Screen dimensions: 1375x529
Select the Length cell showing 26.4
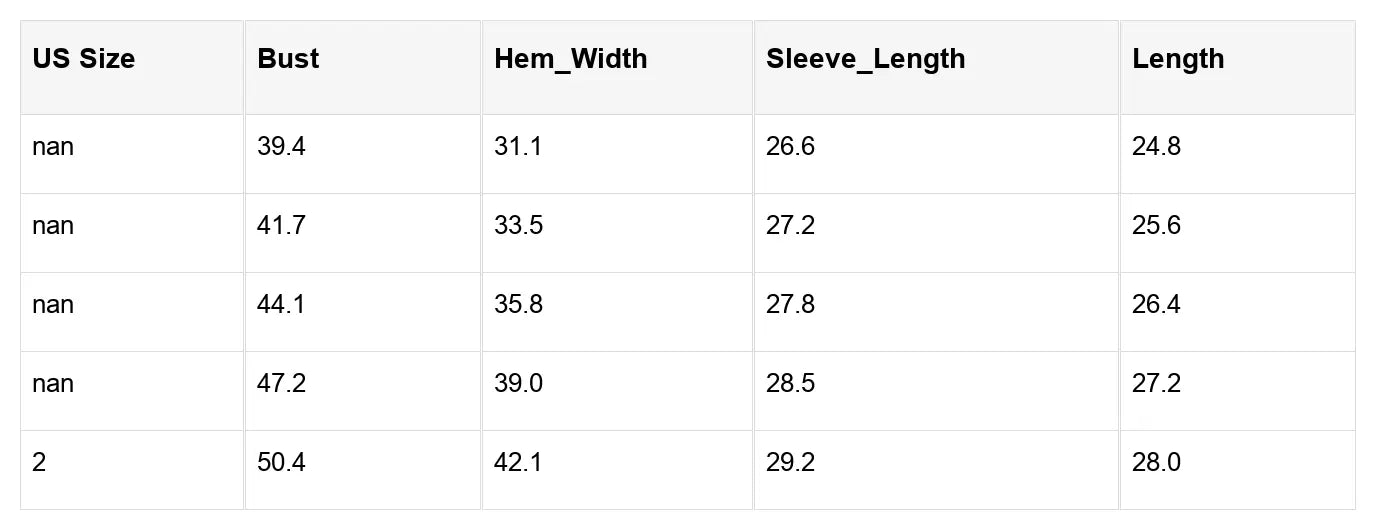pos(1156,305)
